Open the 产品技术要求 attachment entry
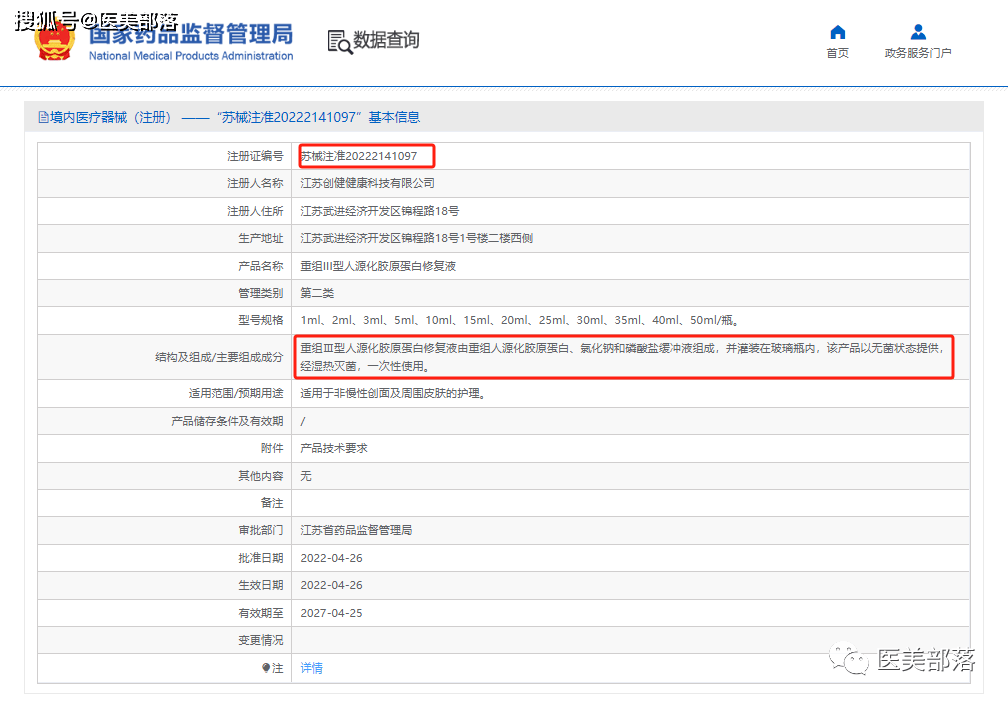Viewport: 1008px width, 704px height. tap(334, 448)
